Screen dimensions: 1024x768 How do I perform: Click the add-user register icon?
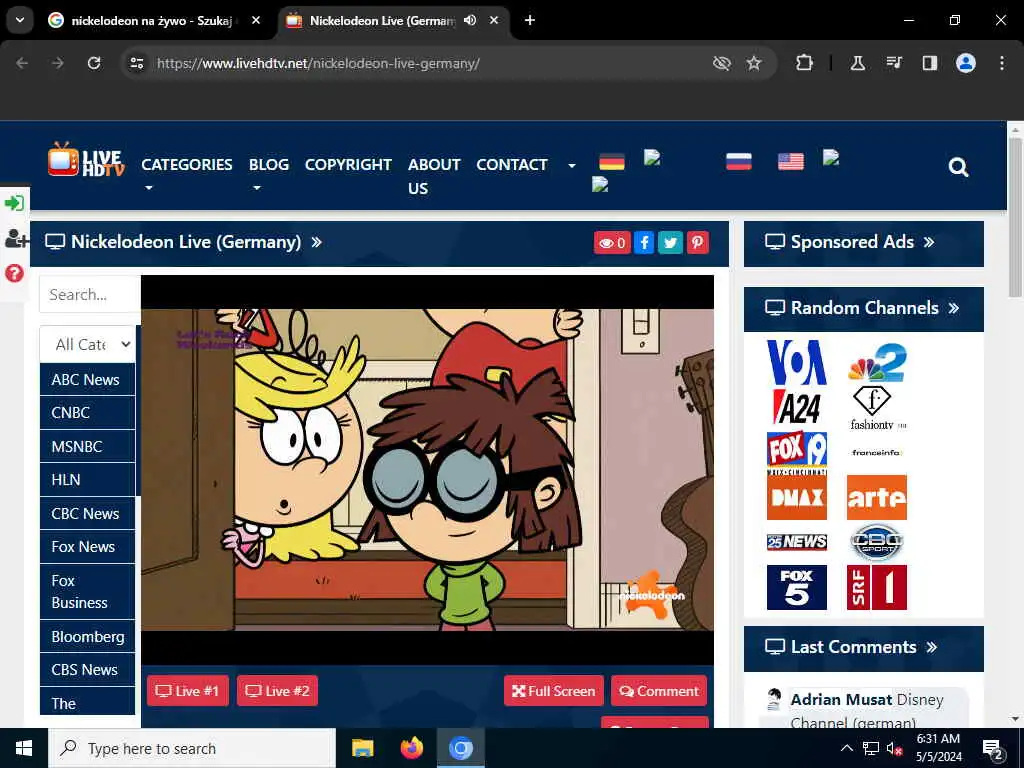point(16,238)
